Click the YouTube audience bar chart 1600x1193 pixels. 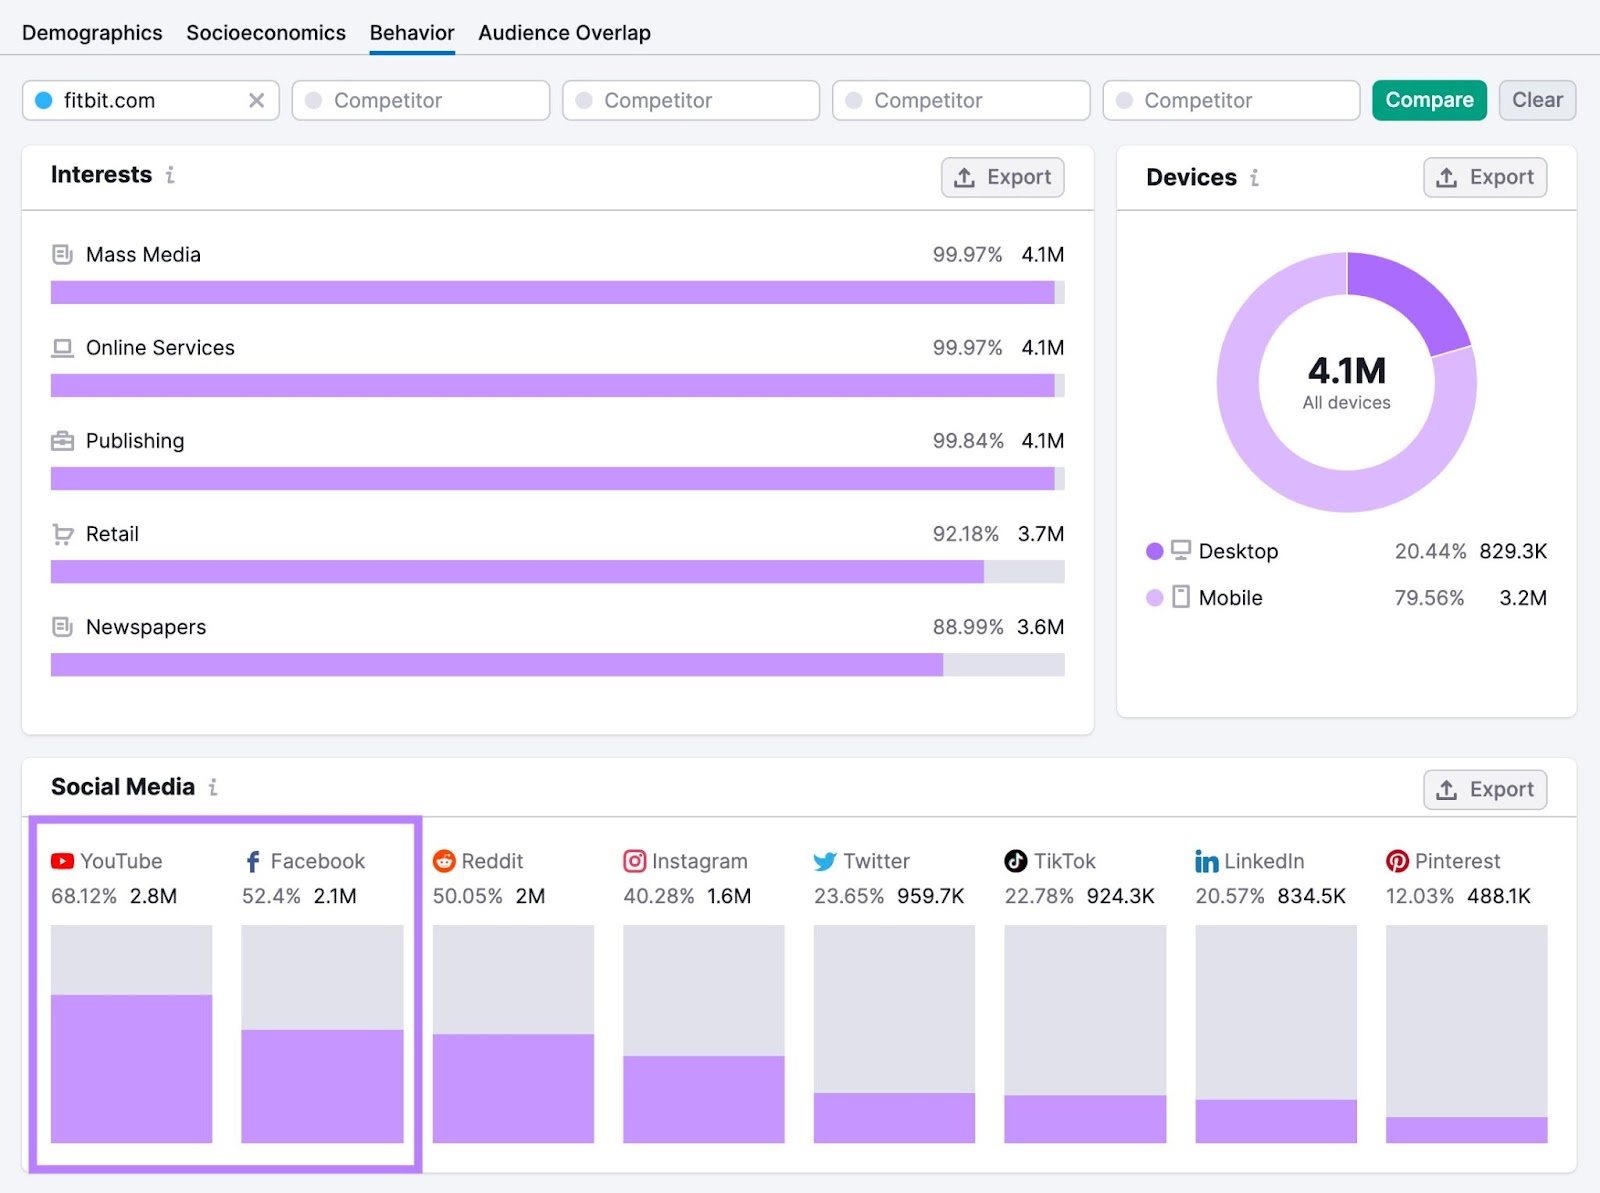pos(131,1033)
